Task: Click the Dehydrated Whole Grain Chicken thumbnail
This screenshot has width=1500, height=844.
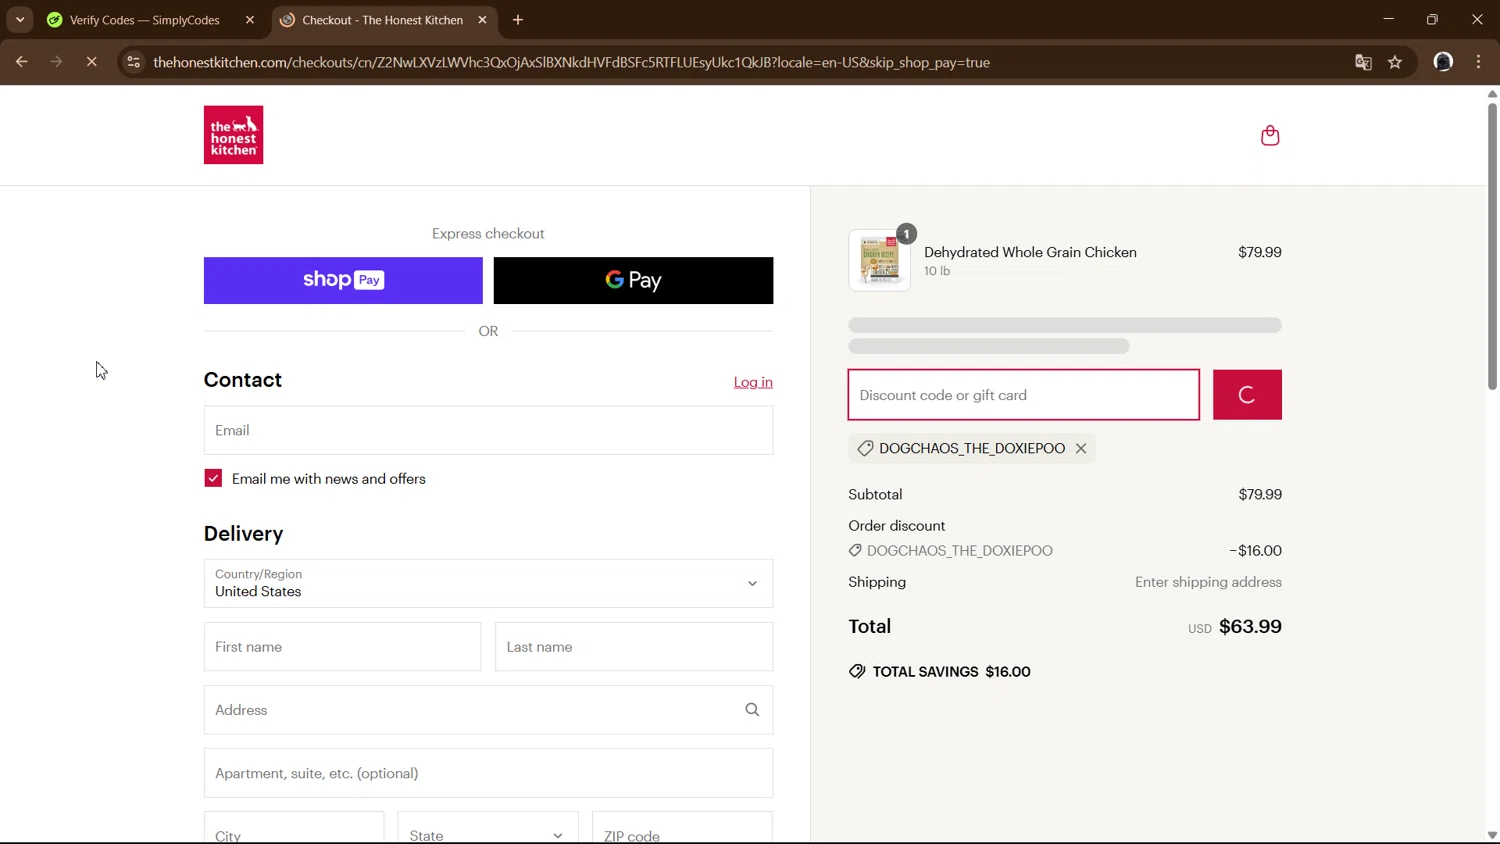Action: click(x=879, y=260)
